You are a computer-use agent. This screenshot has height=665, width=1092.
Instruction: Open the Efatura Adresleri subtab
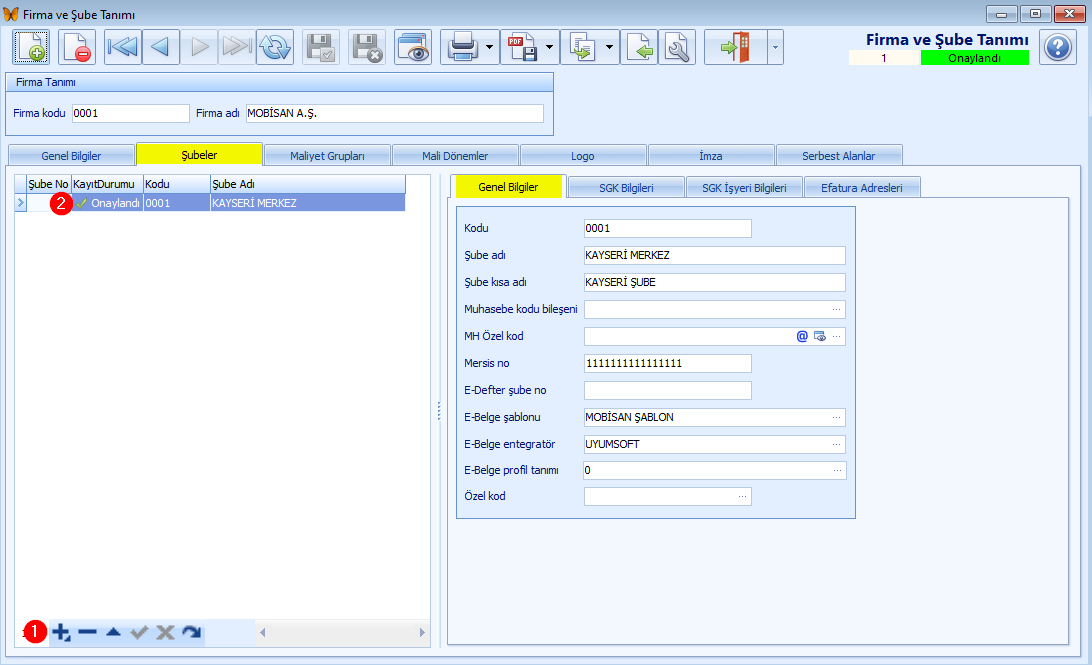[861, 188]
